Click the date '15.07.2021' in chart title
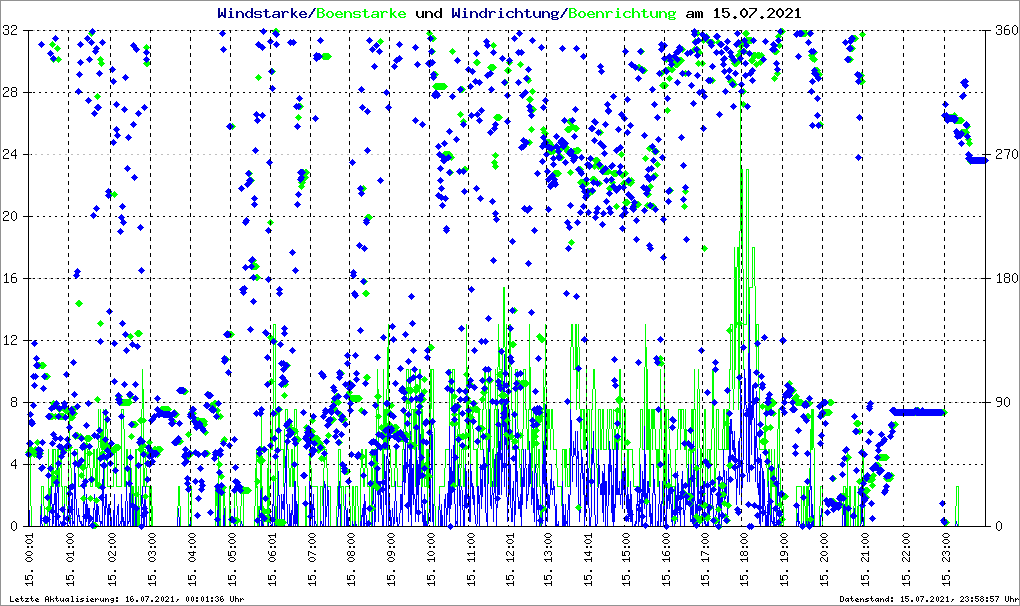 click(756, 13)
